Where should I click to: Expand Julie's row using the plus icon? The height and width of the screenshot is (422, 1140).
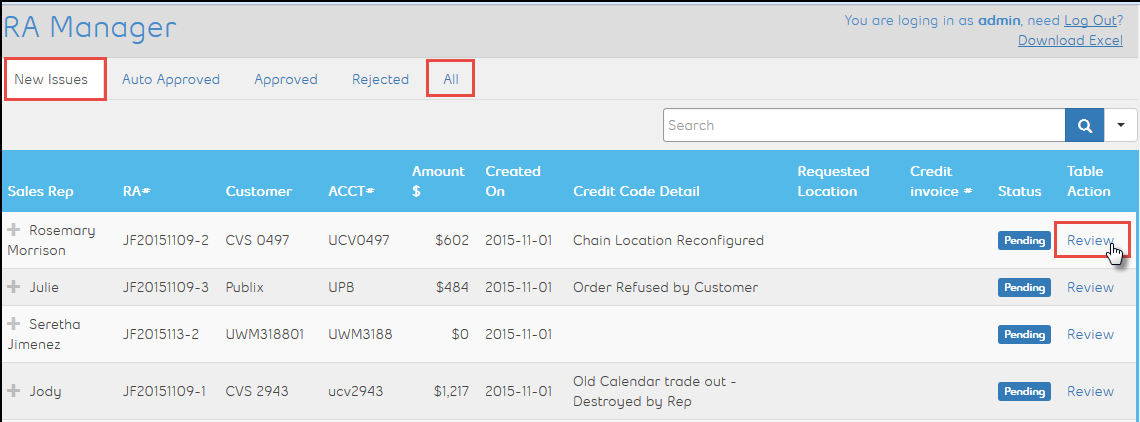click(14, 287)
